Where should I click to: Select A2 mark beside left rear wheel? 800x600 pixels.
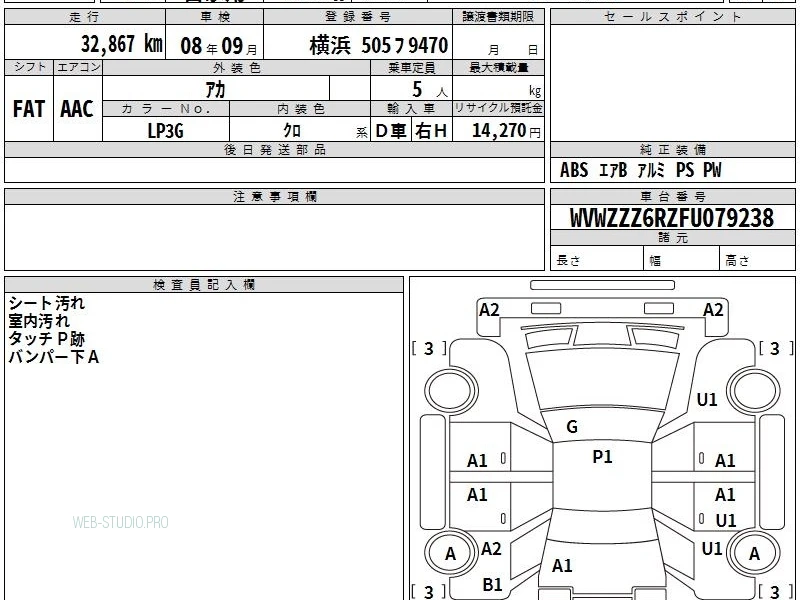(491, 549)
